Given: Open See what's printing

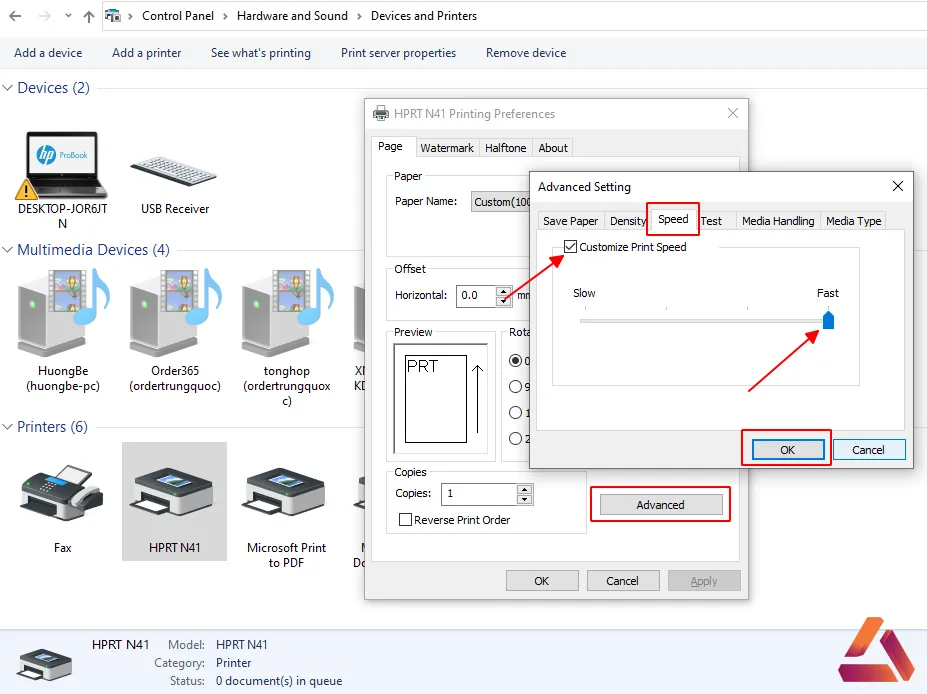Looking at the screenshot, I should (261, 53).
